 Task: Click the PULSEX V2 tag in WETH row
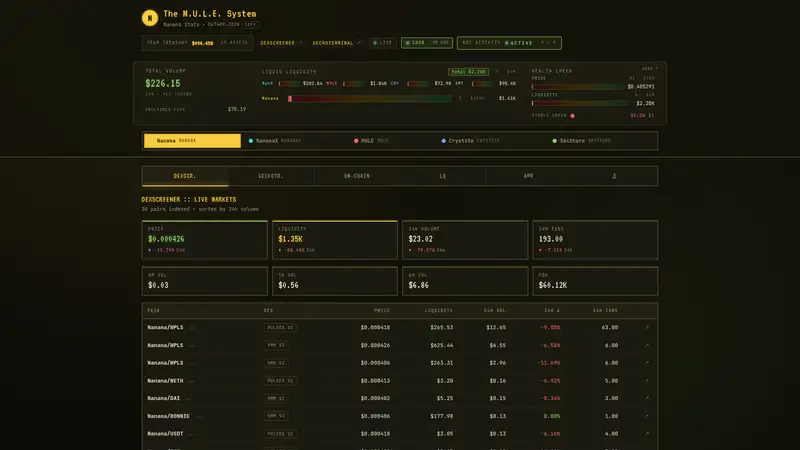point(281,381)
